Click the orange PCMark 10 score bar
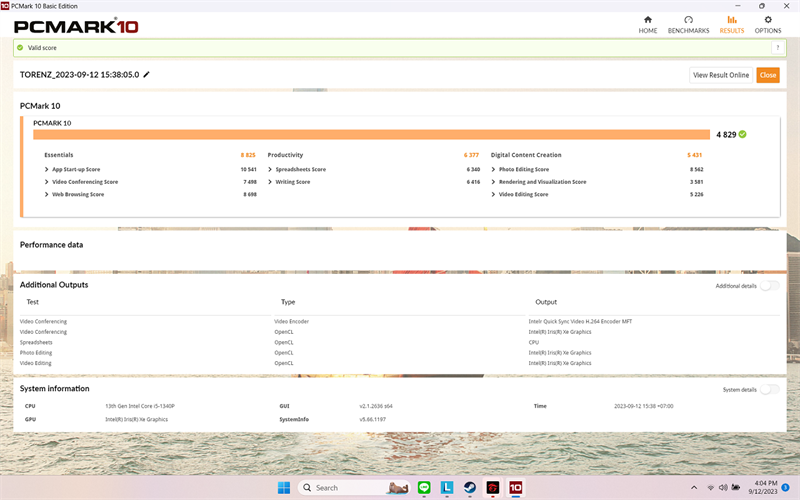This screenshot has width=800, height=500. point(370,134)
